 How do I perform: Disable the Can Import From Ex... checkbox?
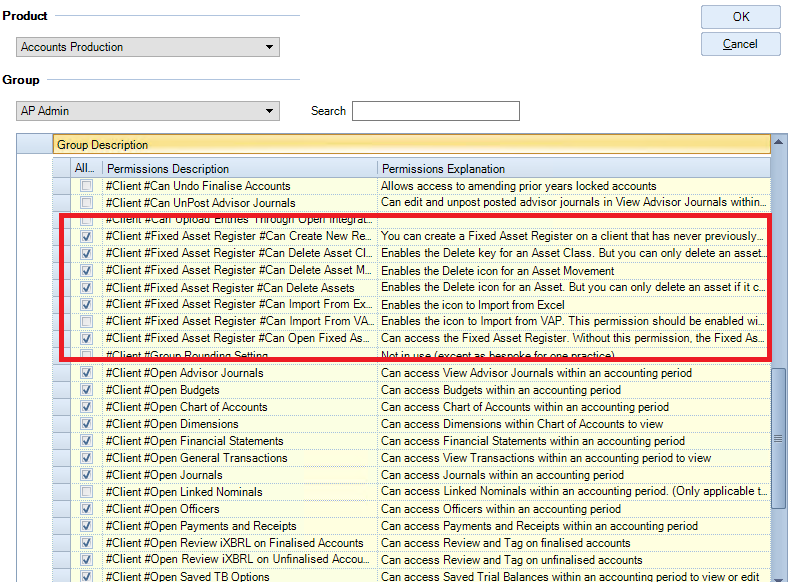[x=87, y=305]
